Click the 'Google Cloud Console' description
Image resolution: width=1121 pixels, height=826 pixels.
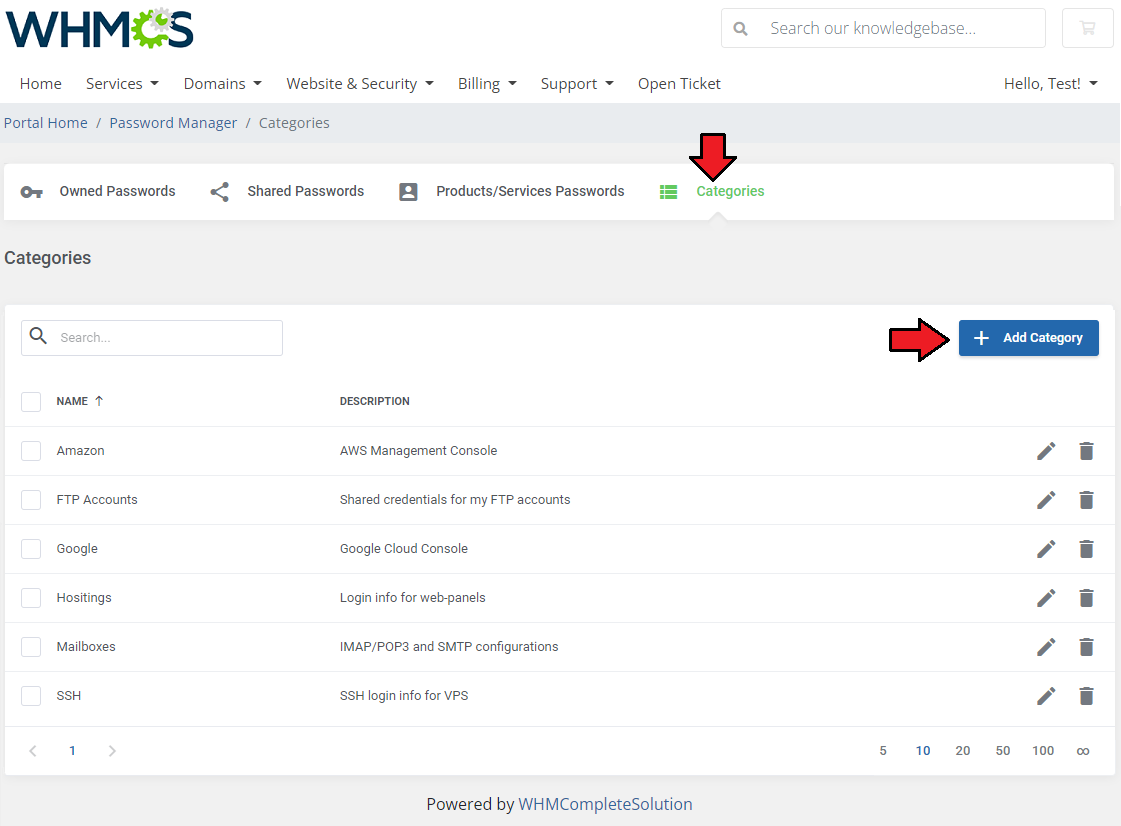(x=404, y=549)
